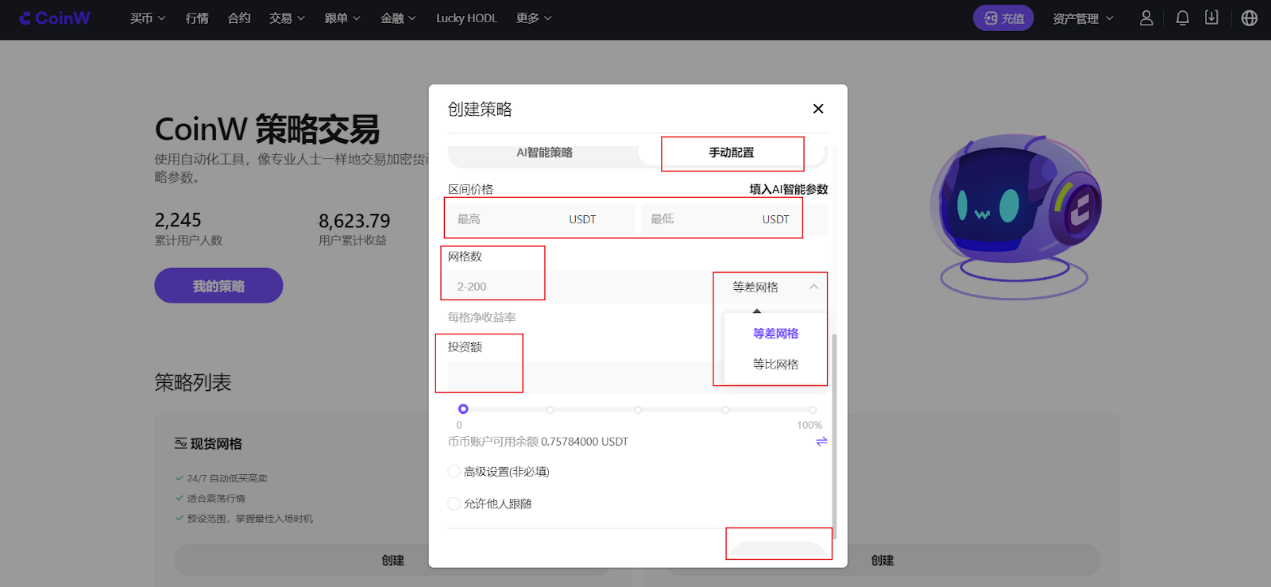Toggle 允许他人跟随 checkbox

(x=455, y=504)
